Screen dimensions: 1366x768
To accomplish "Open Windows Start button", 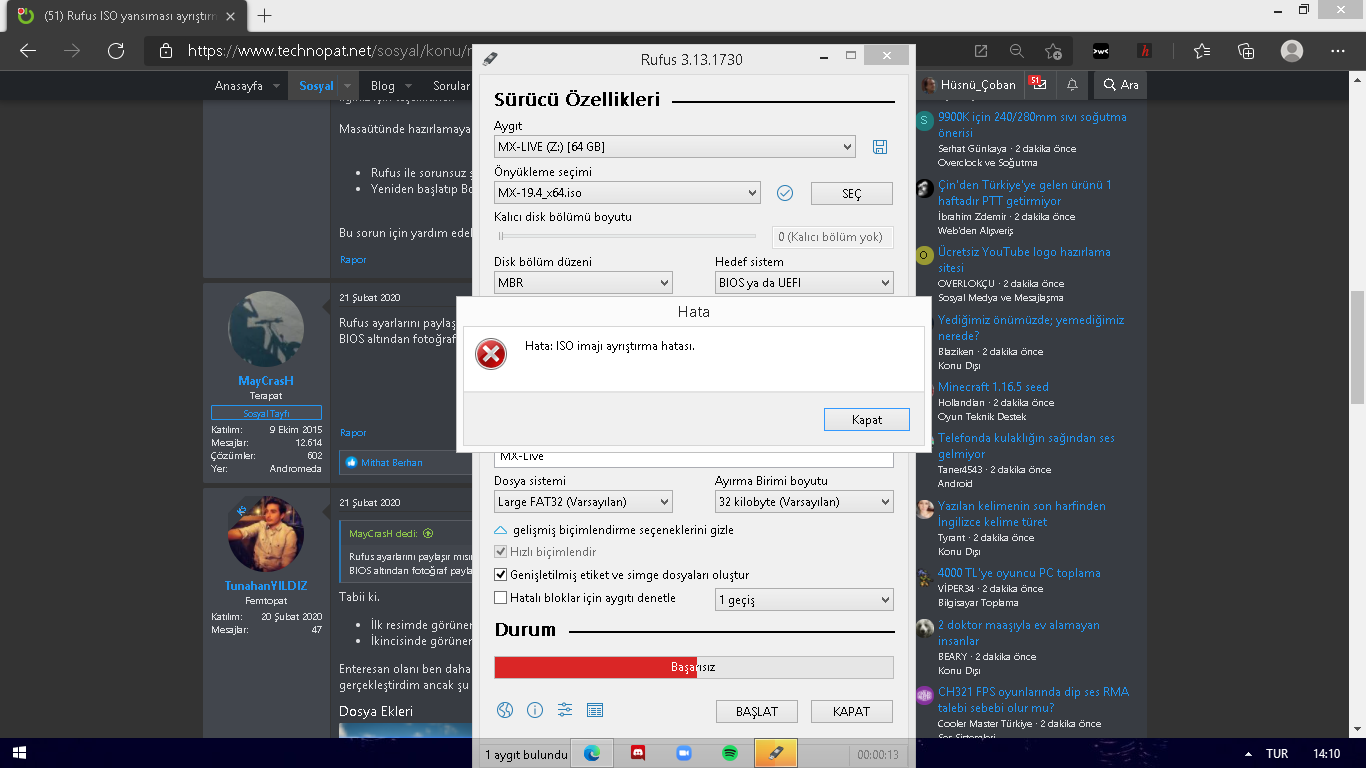I will click(19, 753).
